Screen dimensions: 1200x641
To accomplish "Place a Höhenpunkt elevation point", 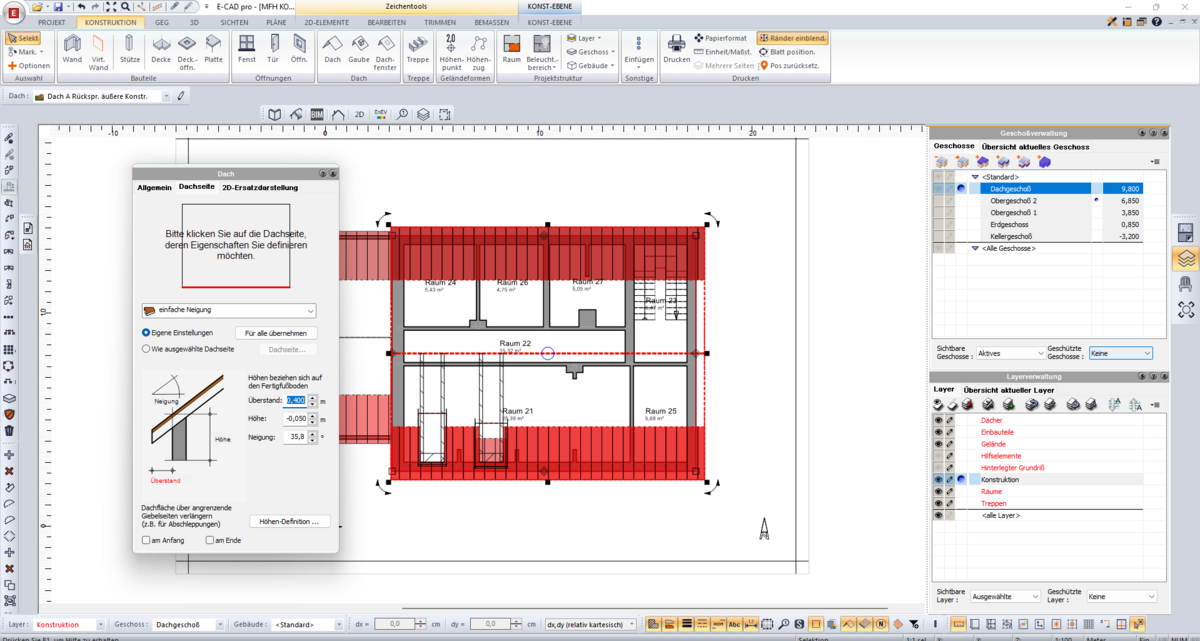I will [450, 51].
